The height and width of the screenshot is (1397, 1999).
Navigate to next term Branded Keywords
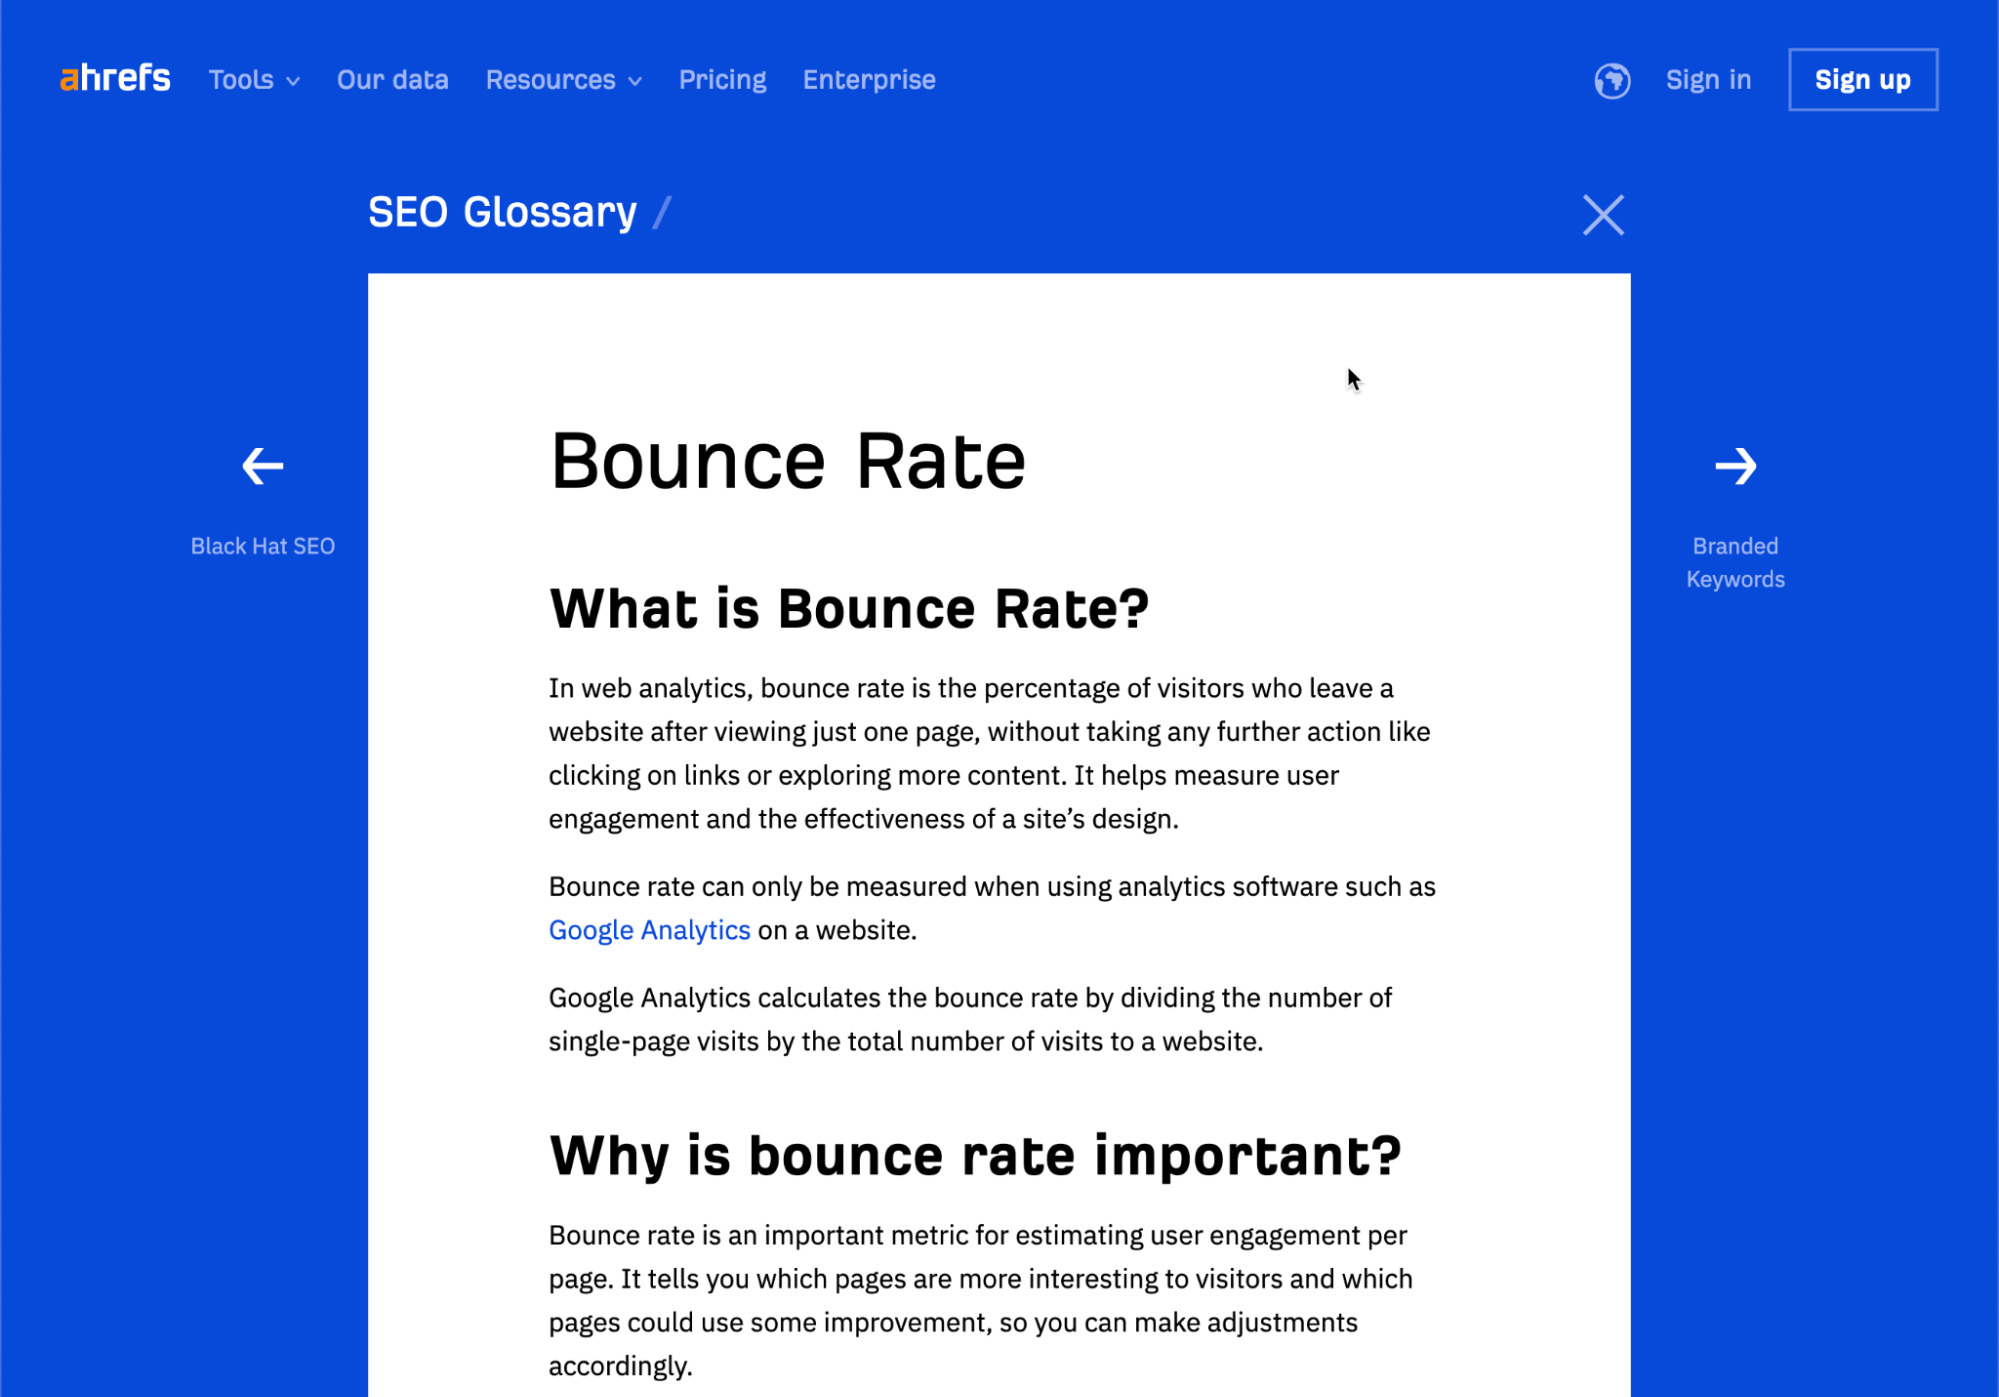click(1738, 465)
